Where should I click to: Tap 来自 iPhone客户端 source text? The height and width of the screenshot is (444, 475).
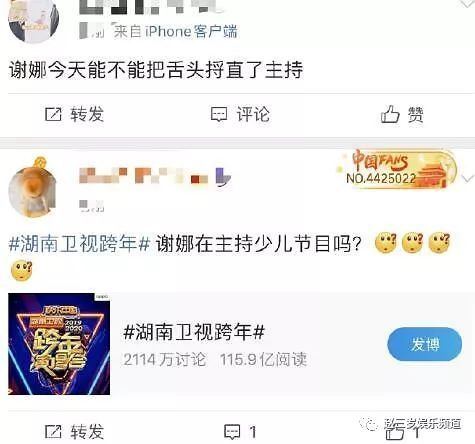[x=176, y=32]
